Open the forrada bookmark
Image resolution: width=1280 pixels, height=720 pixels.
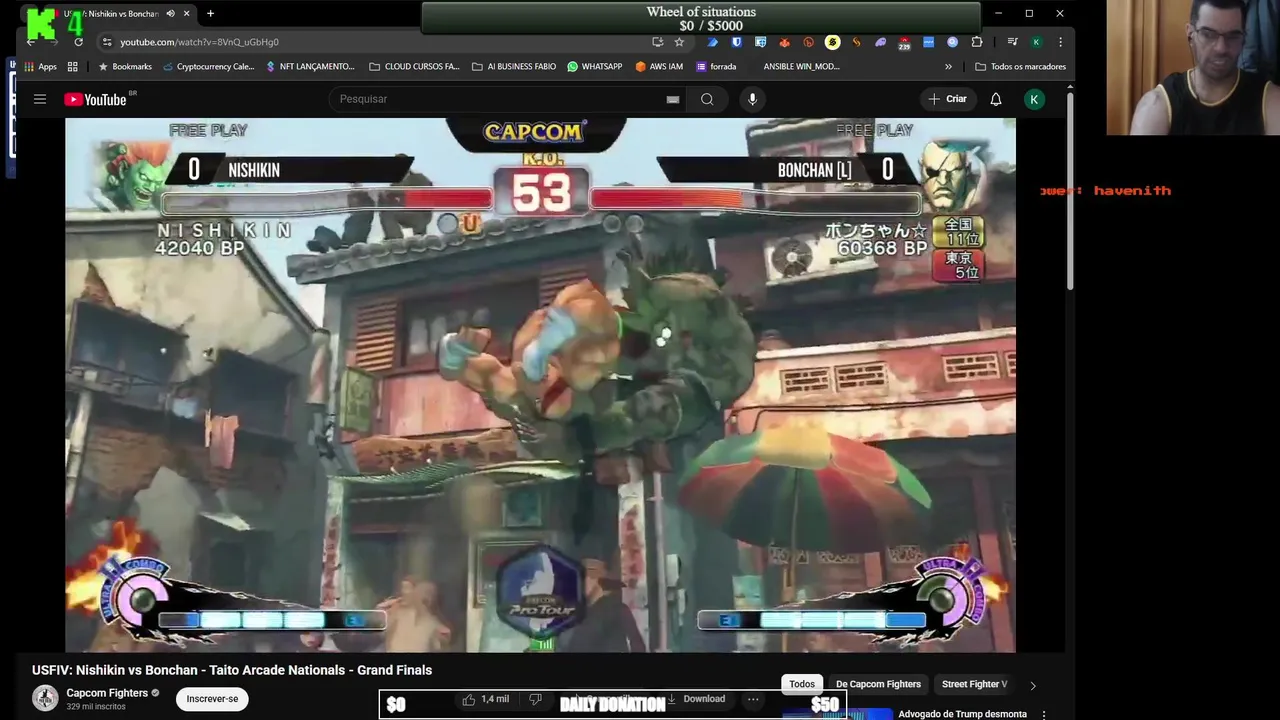(716, 67)
